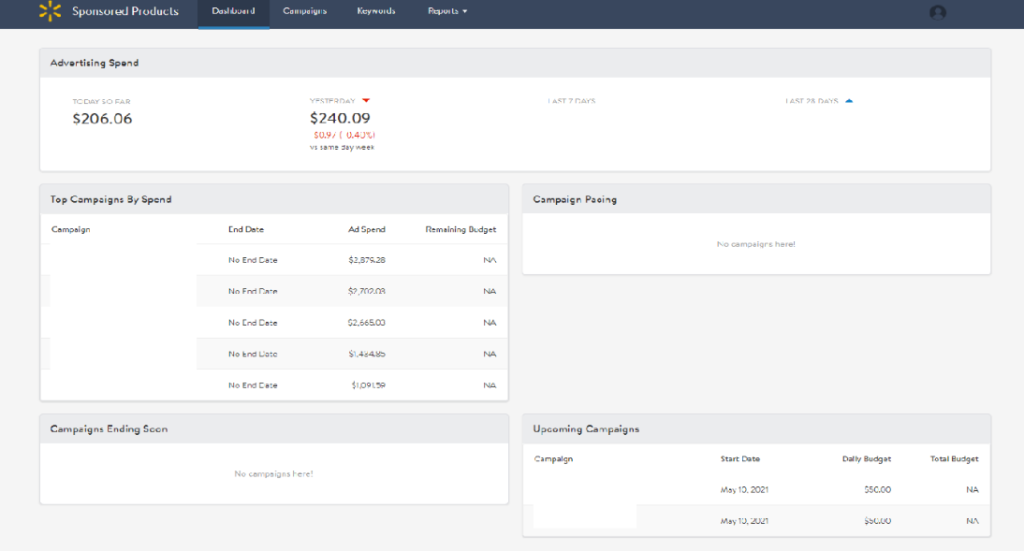Open the campaign row showing $1,091.59 spend
Screen dimensions: 1024x551
(273, 385)
